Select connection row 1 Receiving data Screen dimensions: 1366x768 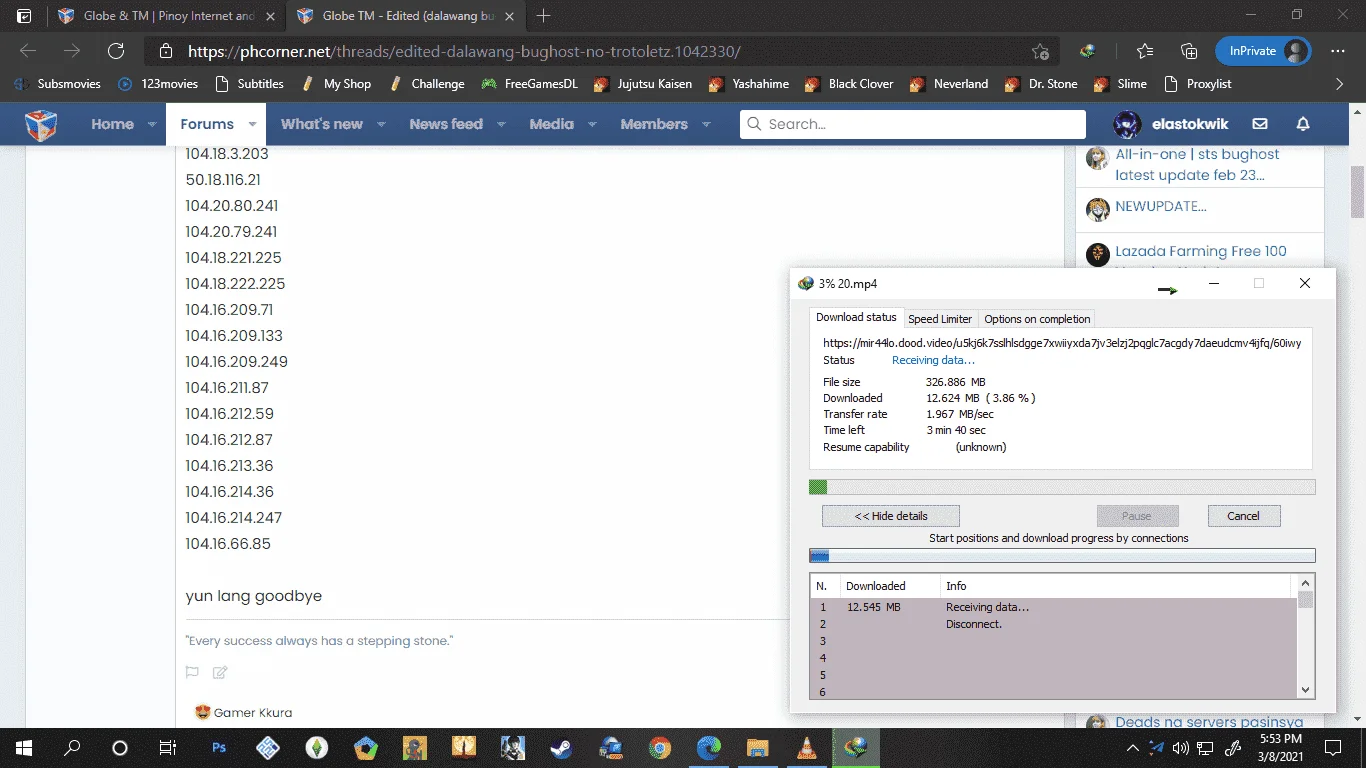click(x=1053, y=607)
